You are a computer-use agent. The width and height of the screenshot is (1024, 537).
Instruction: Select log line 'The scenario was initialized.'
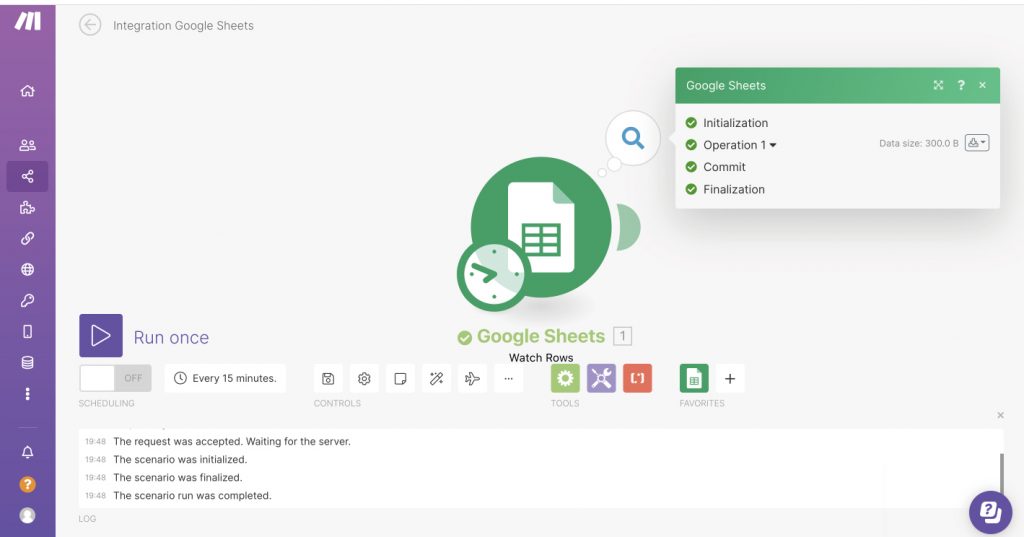[x=180, y=459]
